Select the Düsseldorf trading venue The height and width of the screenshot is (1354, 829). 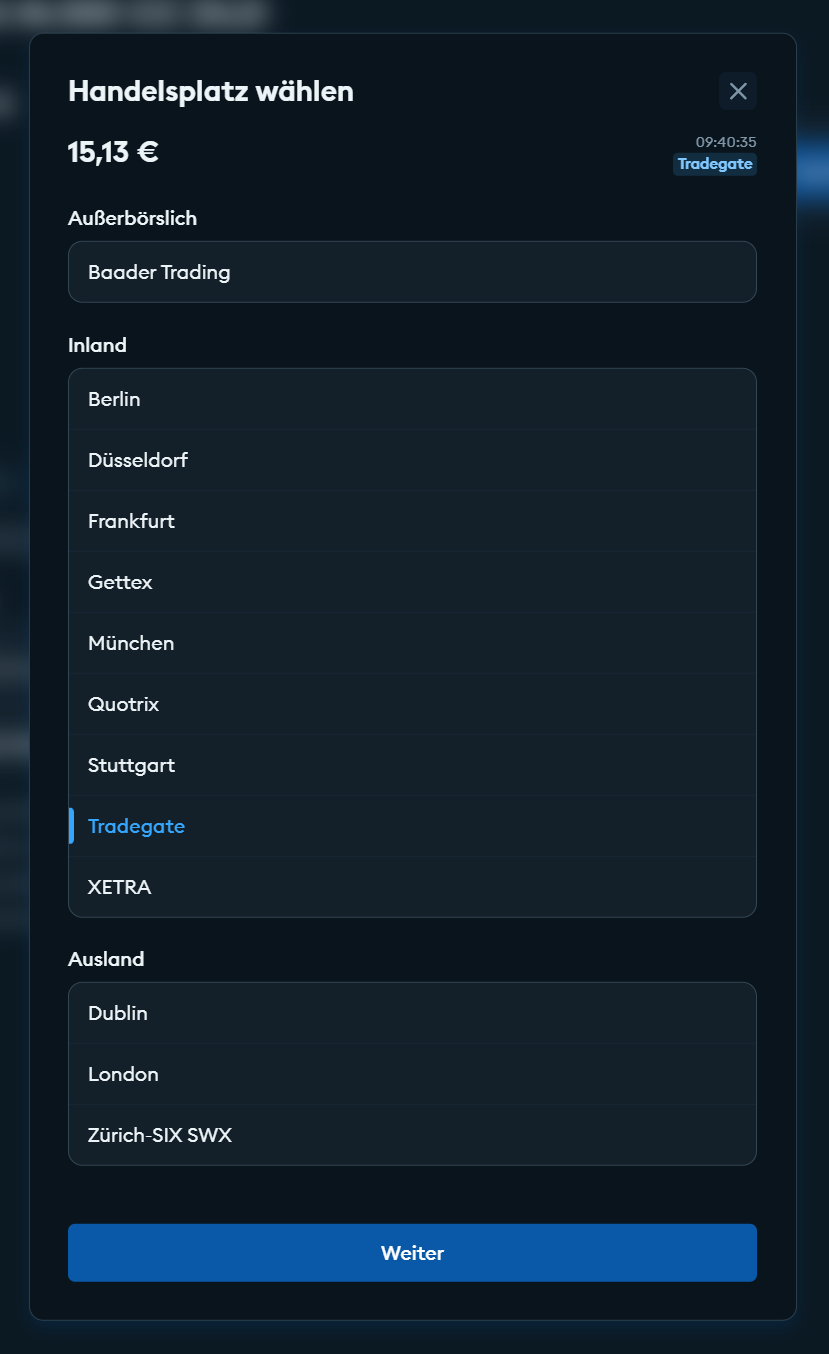tap(412, 460)
